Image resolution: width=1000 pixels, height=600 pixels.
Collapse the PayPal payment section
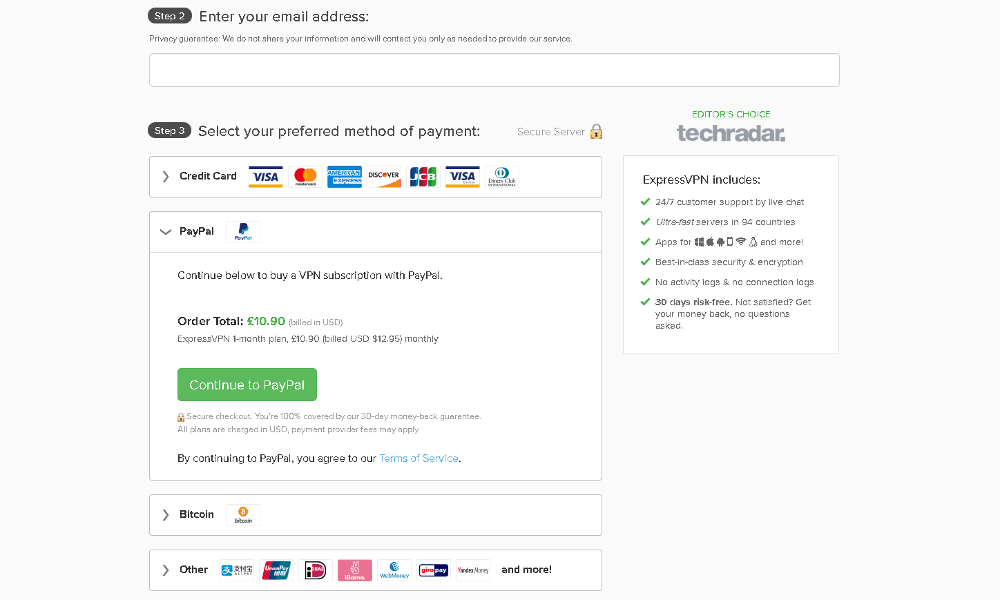(x=375, y=232)
